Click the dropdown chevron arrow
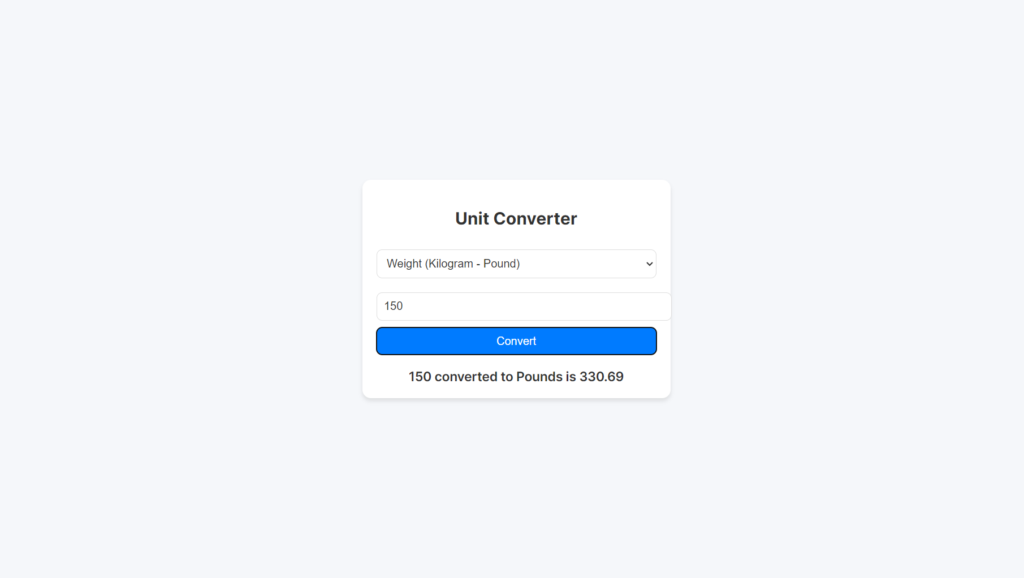 click(649, 264)
